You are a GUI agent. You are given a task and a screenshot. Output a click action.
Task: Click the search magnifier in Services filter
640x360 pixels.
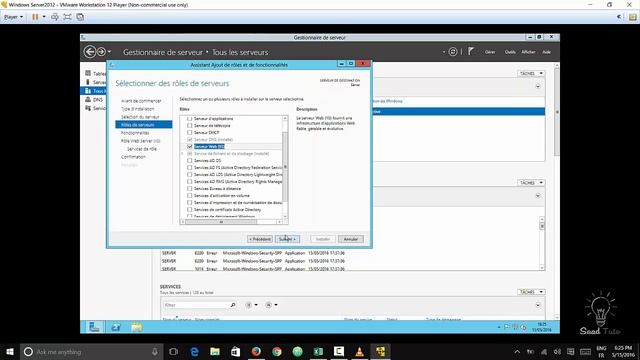(x=233, y=304)
